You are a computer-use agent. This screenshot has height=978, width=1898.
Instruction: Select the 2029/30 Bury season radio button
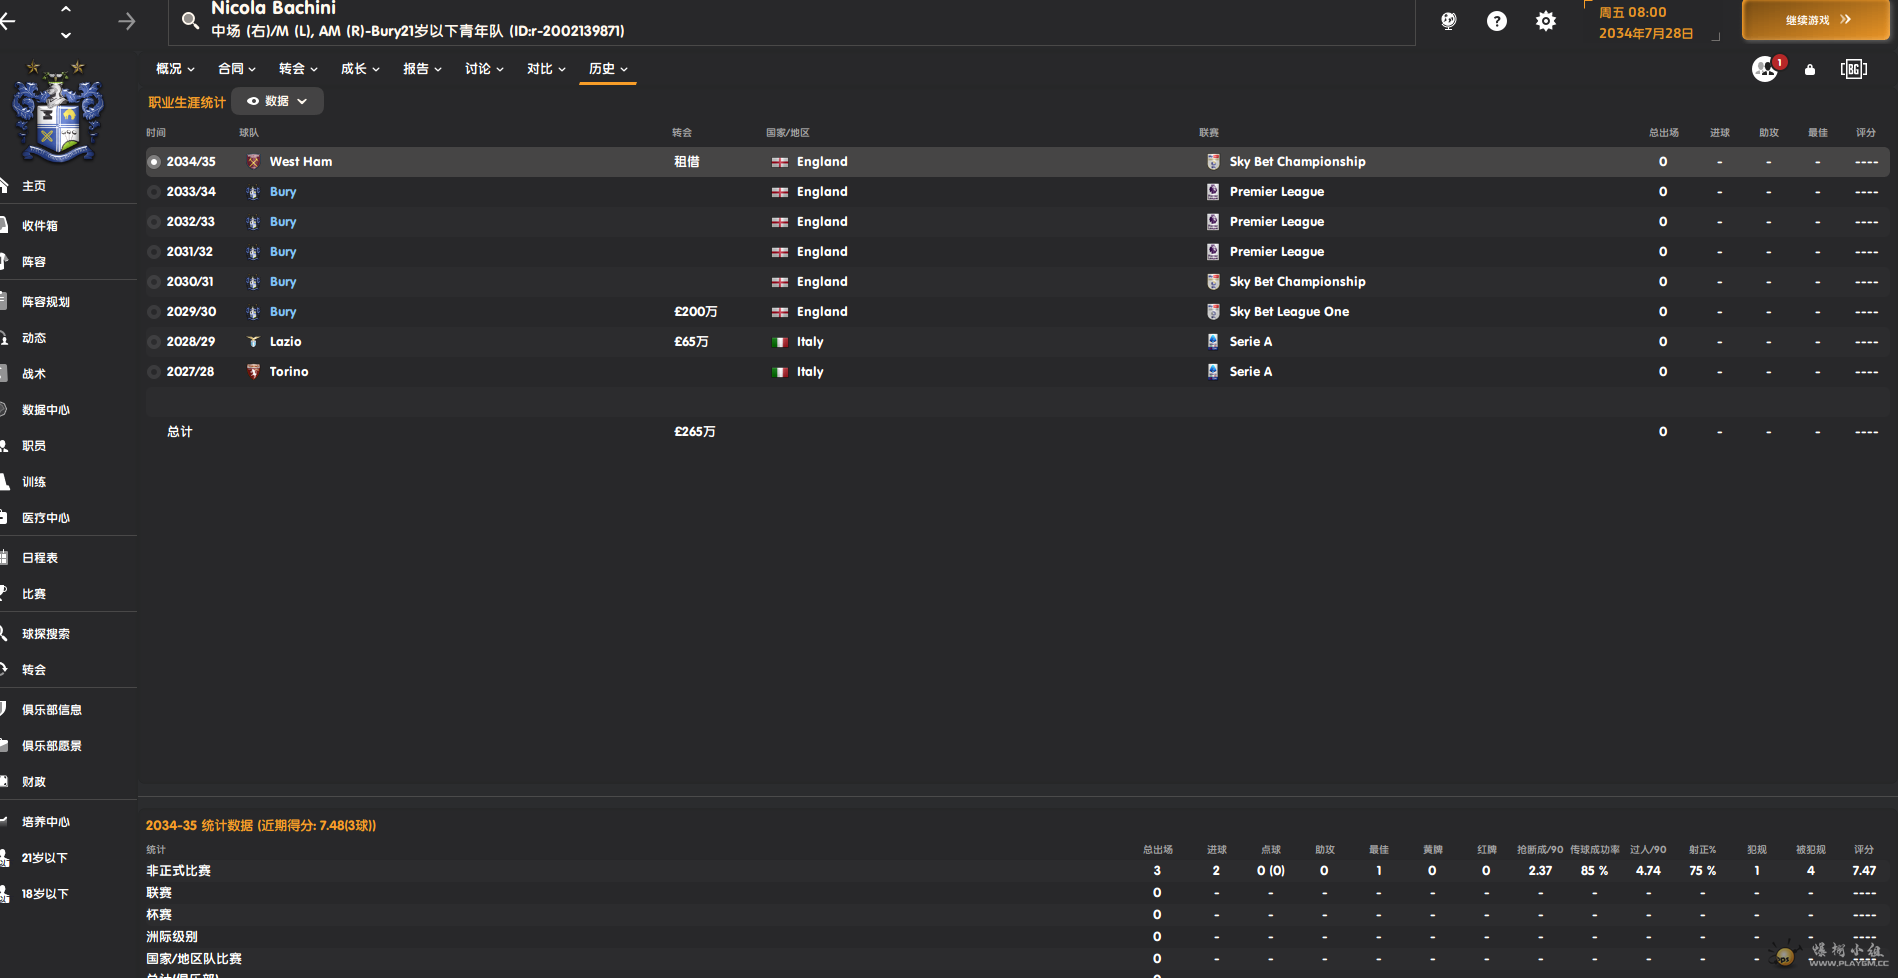coord(154,312)
